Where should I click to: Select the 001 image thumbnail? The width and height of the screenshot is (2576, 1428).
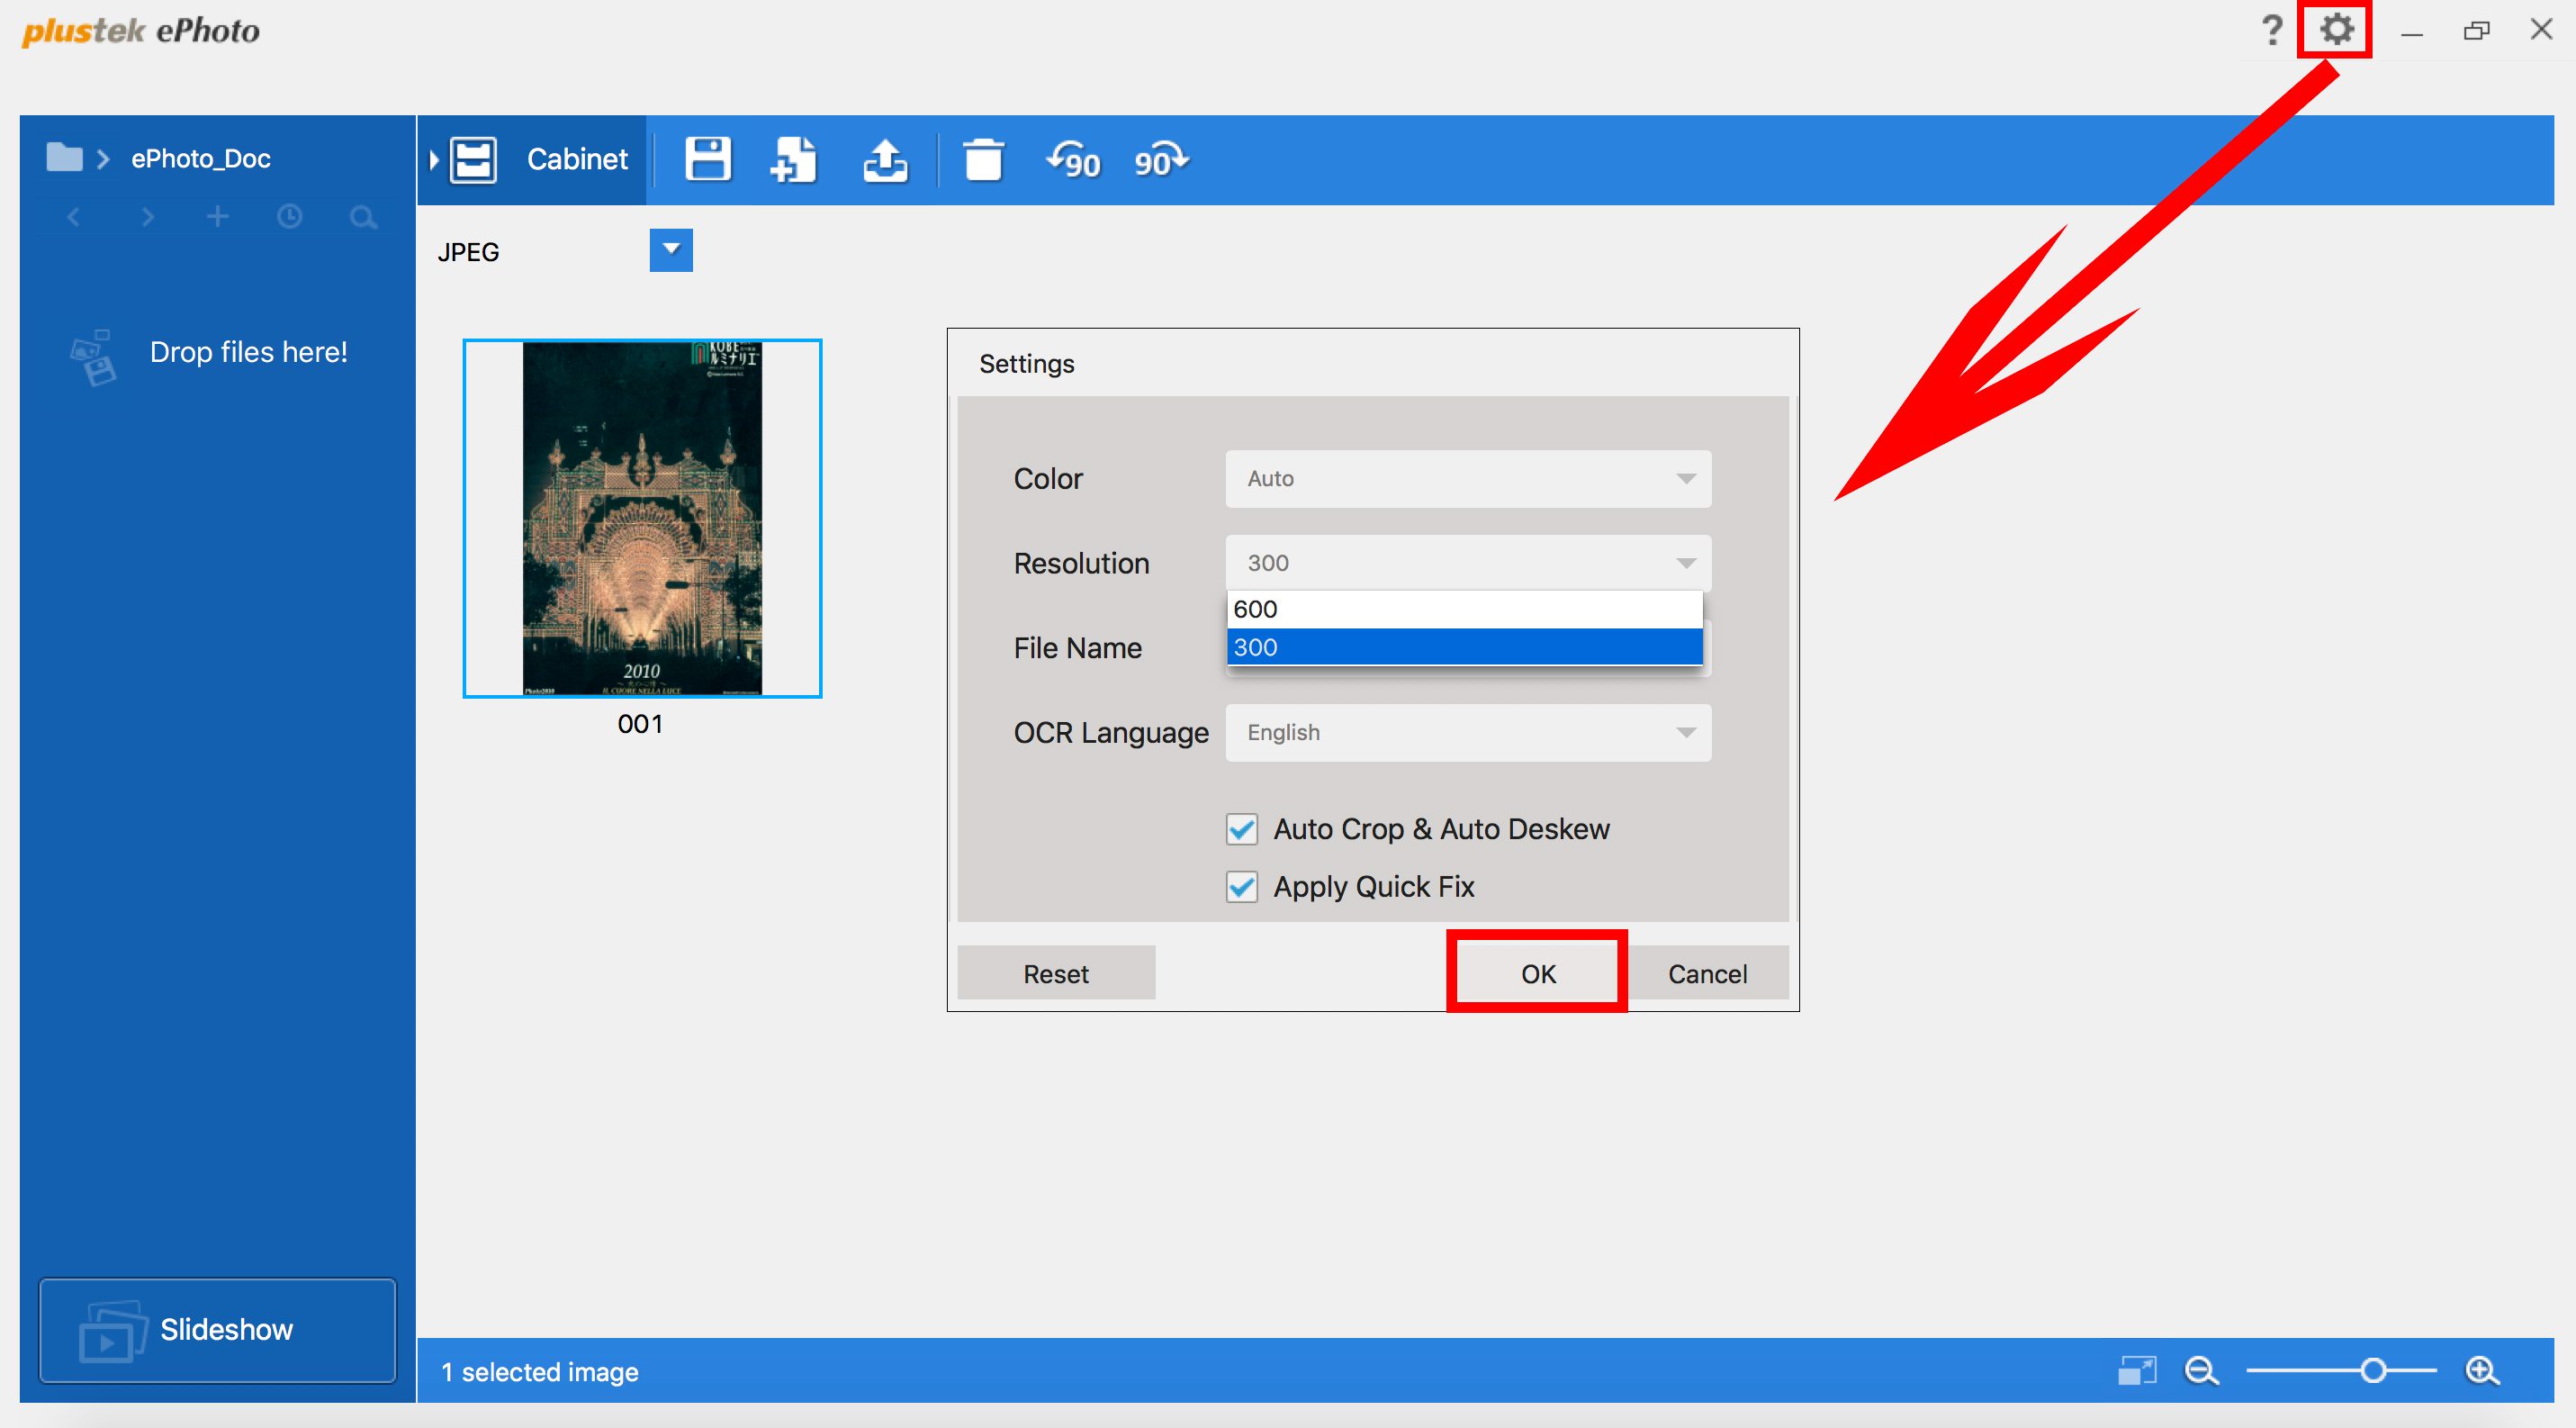[642, 518]
